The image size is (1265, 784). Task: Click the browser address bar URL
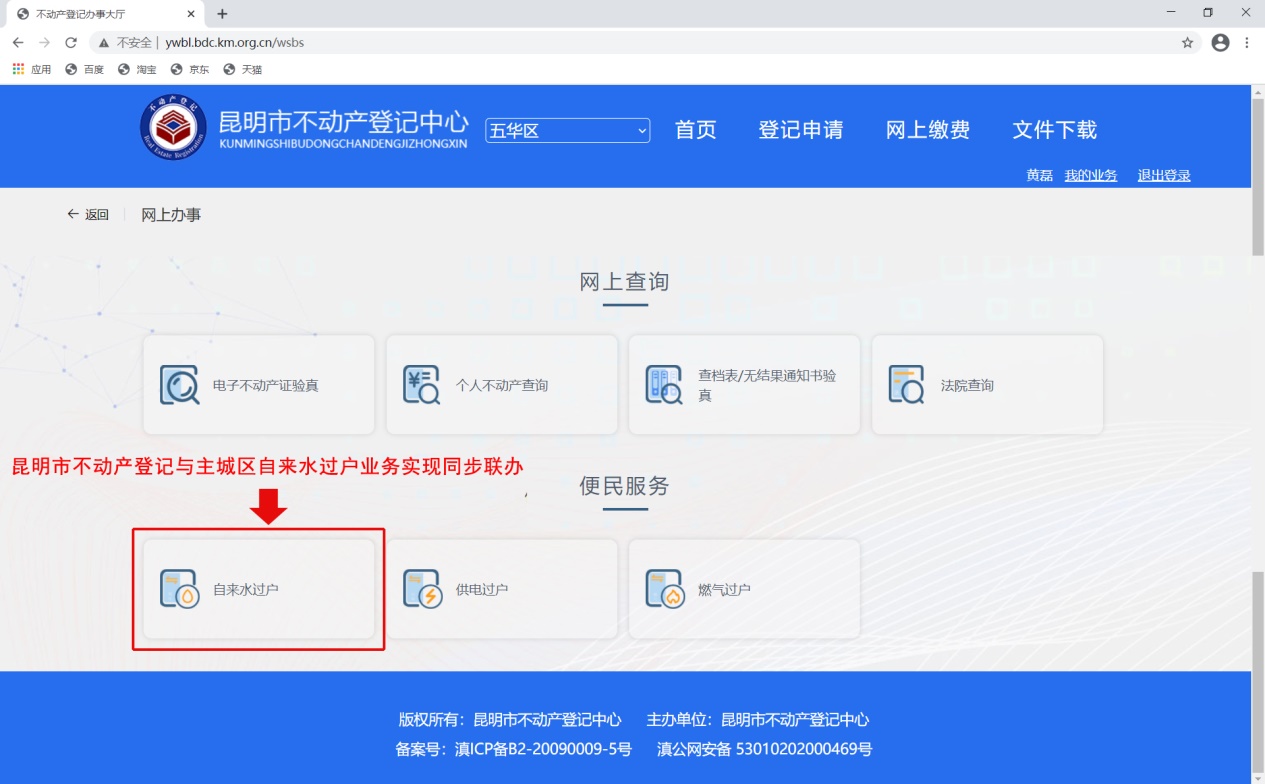234,43
